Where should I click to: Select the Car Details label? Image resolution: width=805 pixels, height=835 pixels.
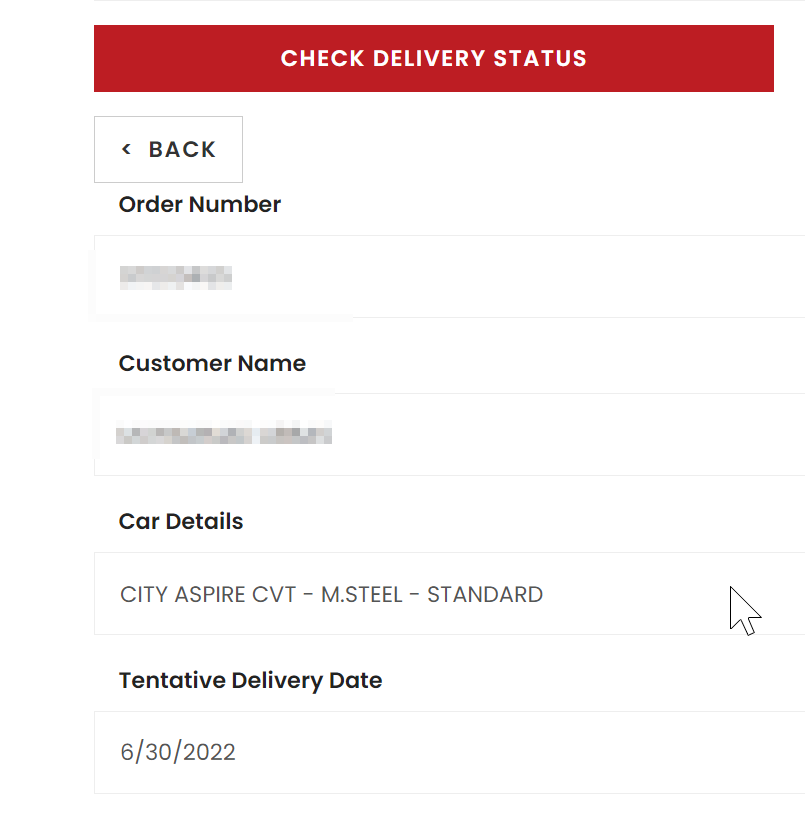pos(181,521)
